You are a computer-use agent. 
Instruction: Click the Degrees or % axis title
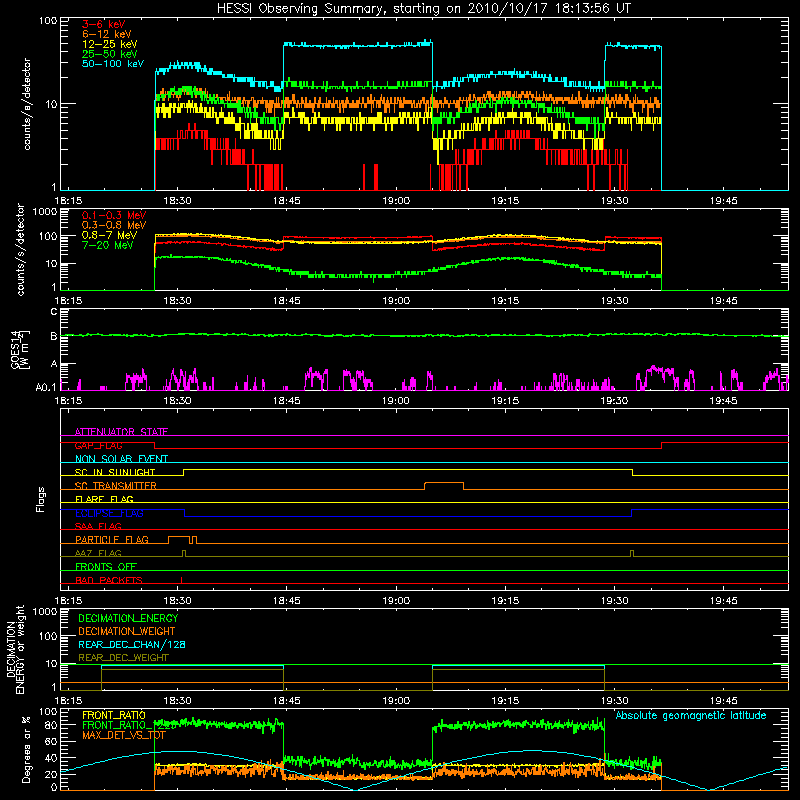tap(27, 749)
